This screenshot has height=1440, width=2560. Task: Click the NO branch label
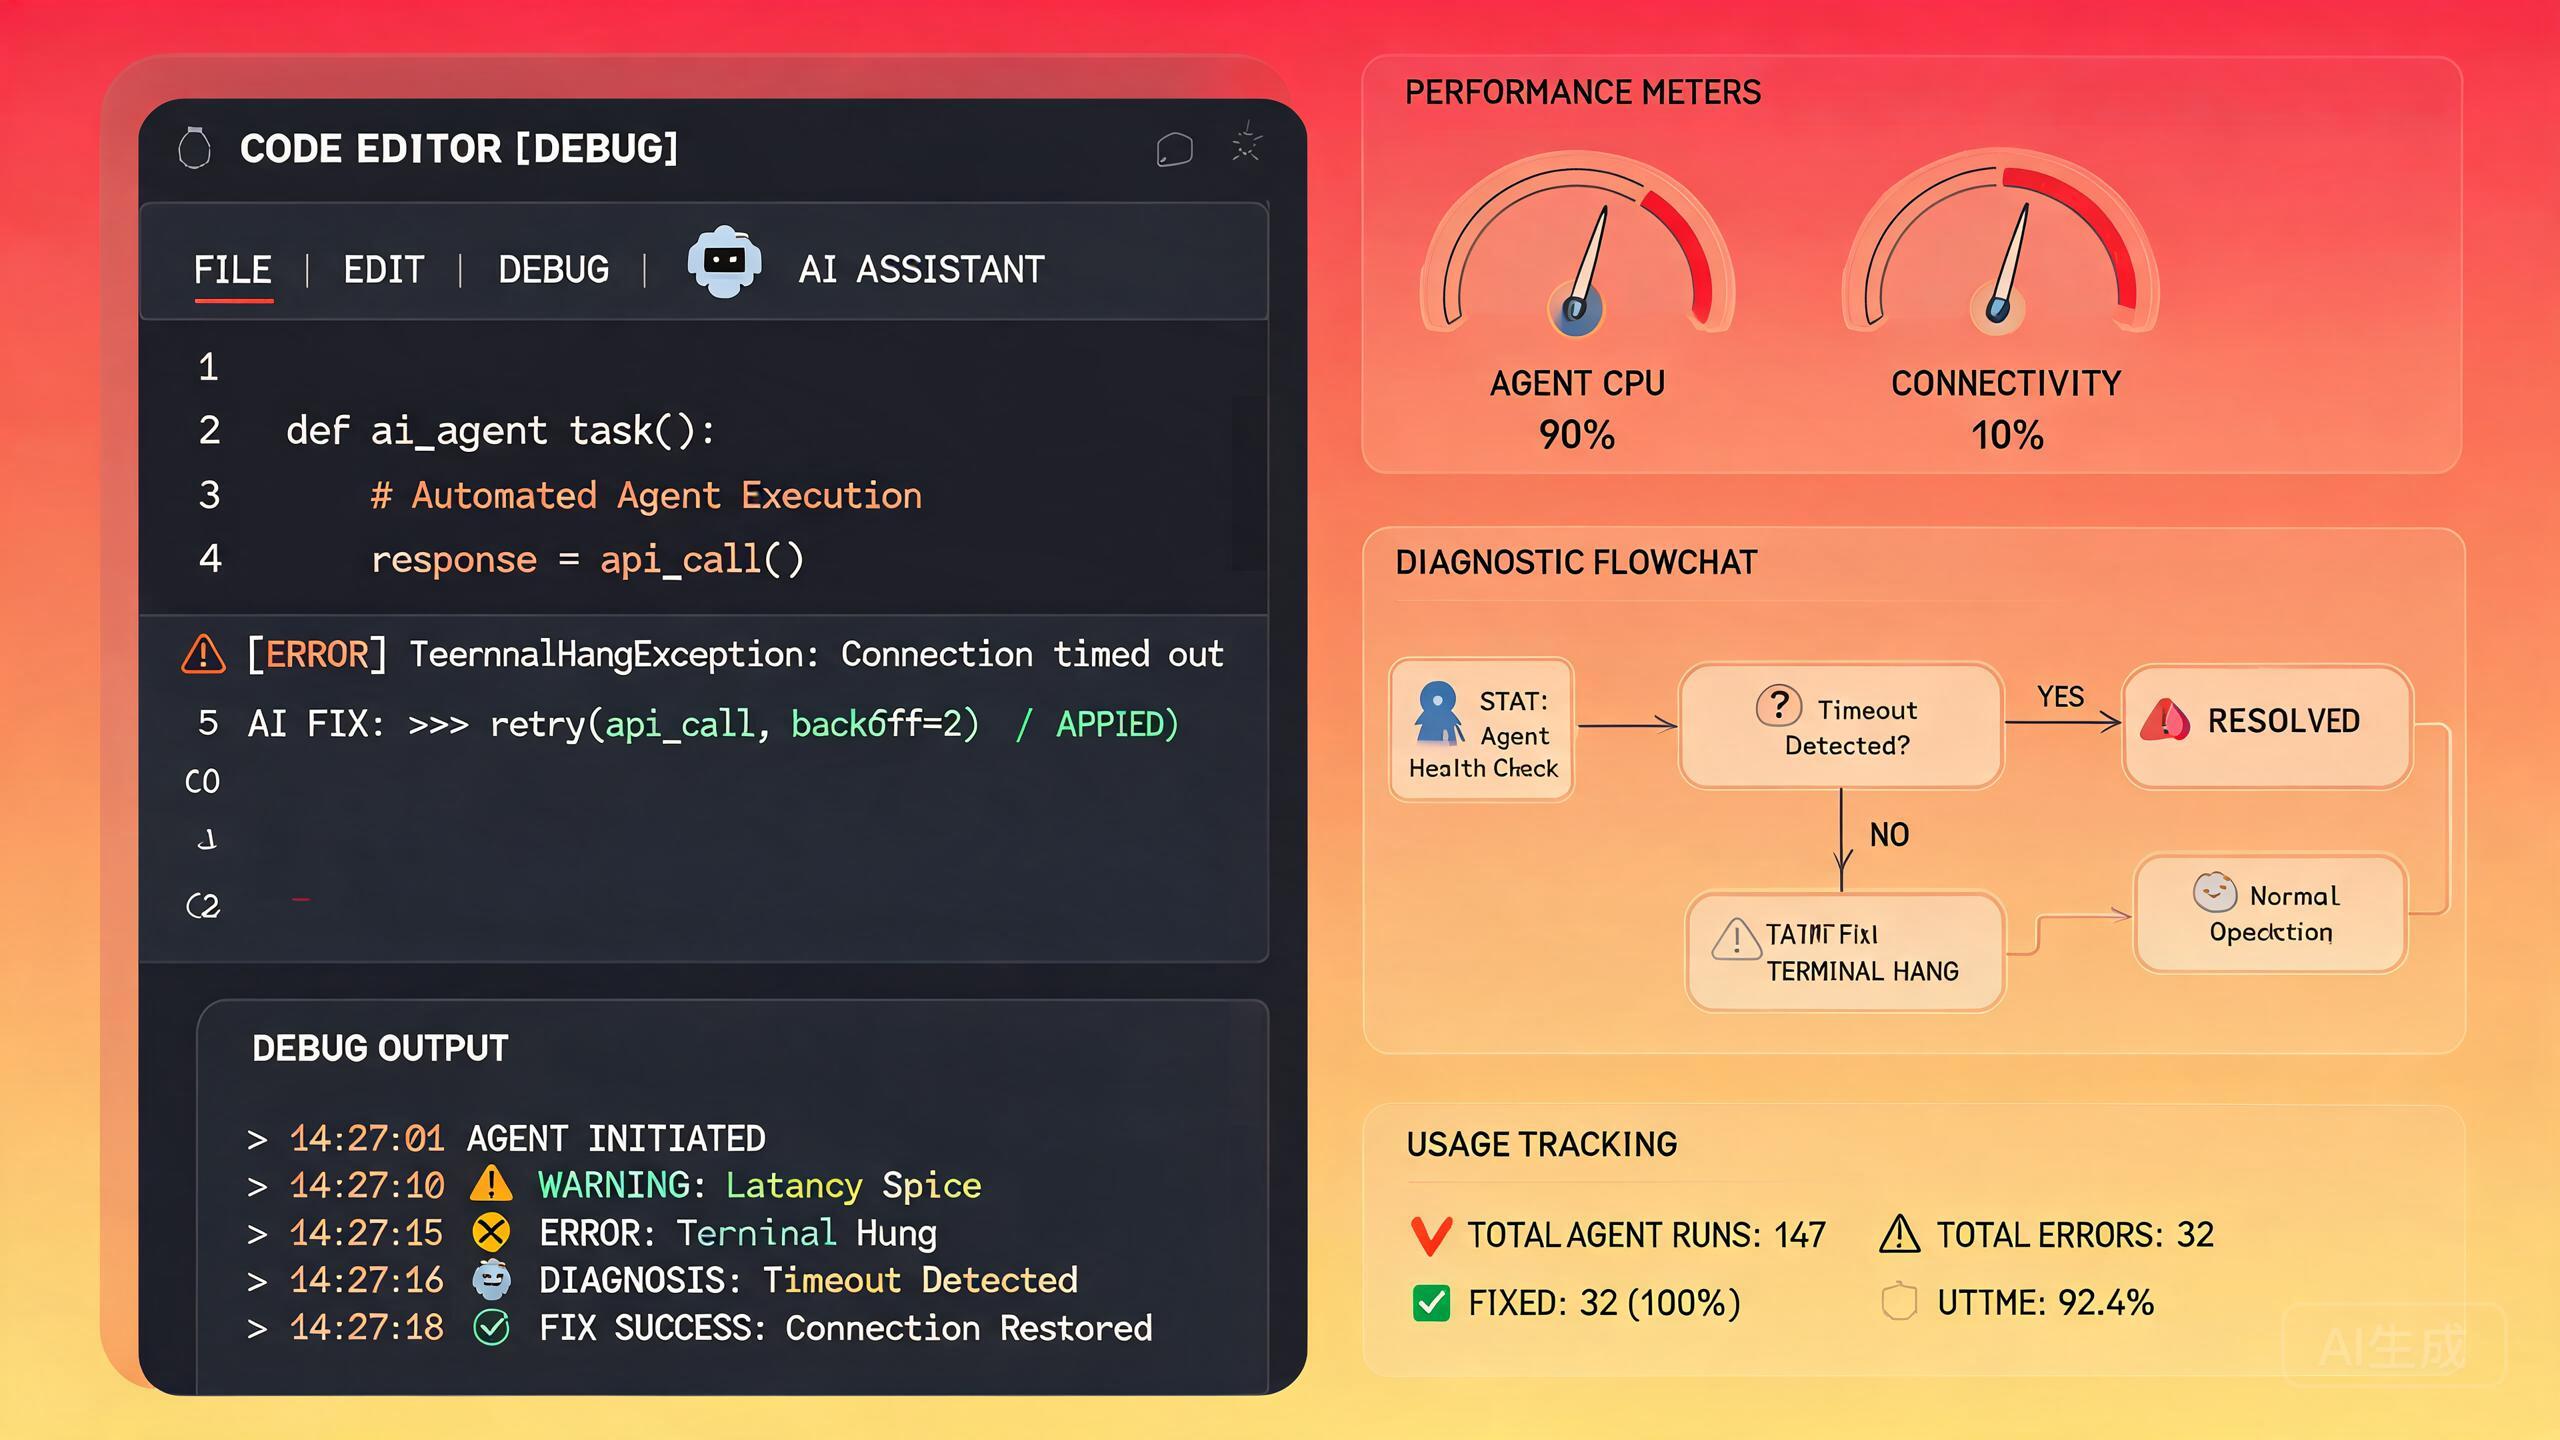[1889, 835]
